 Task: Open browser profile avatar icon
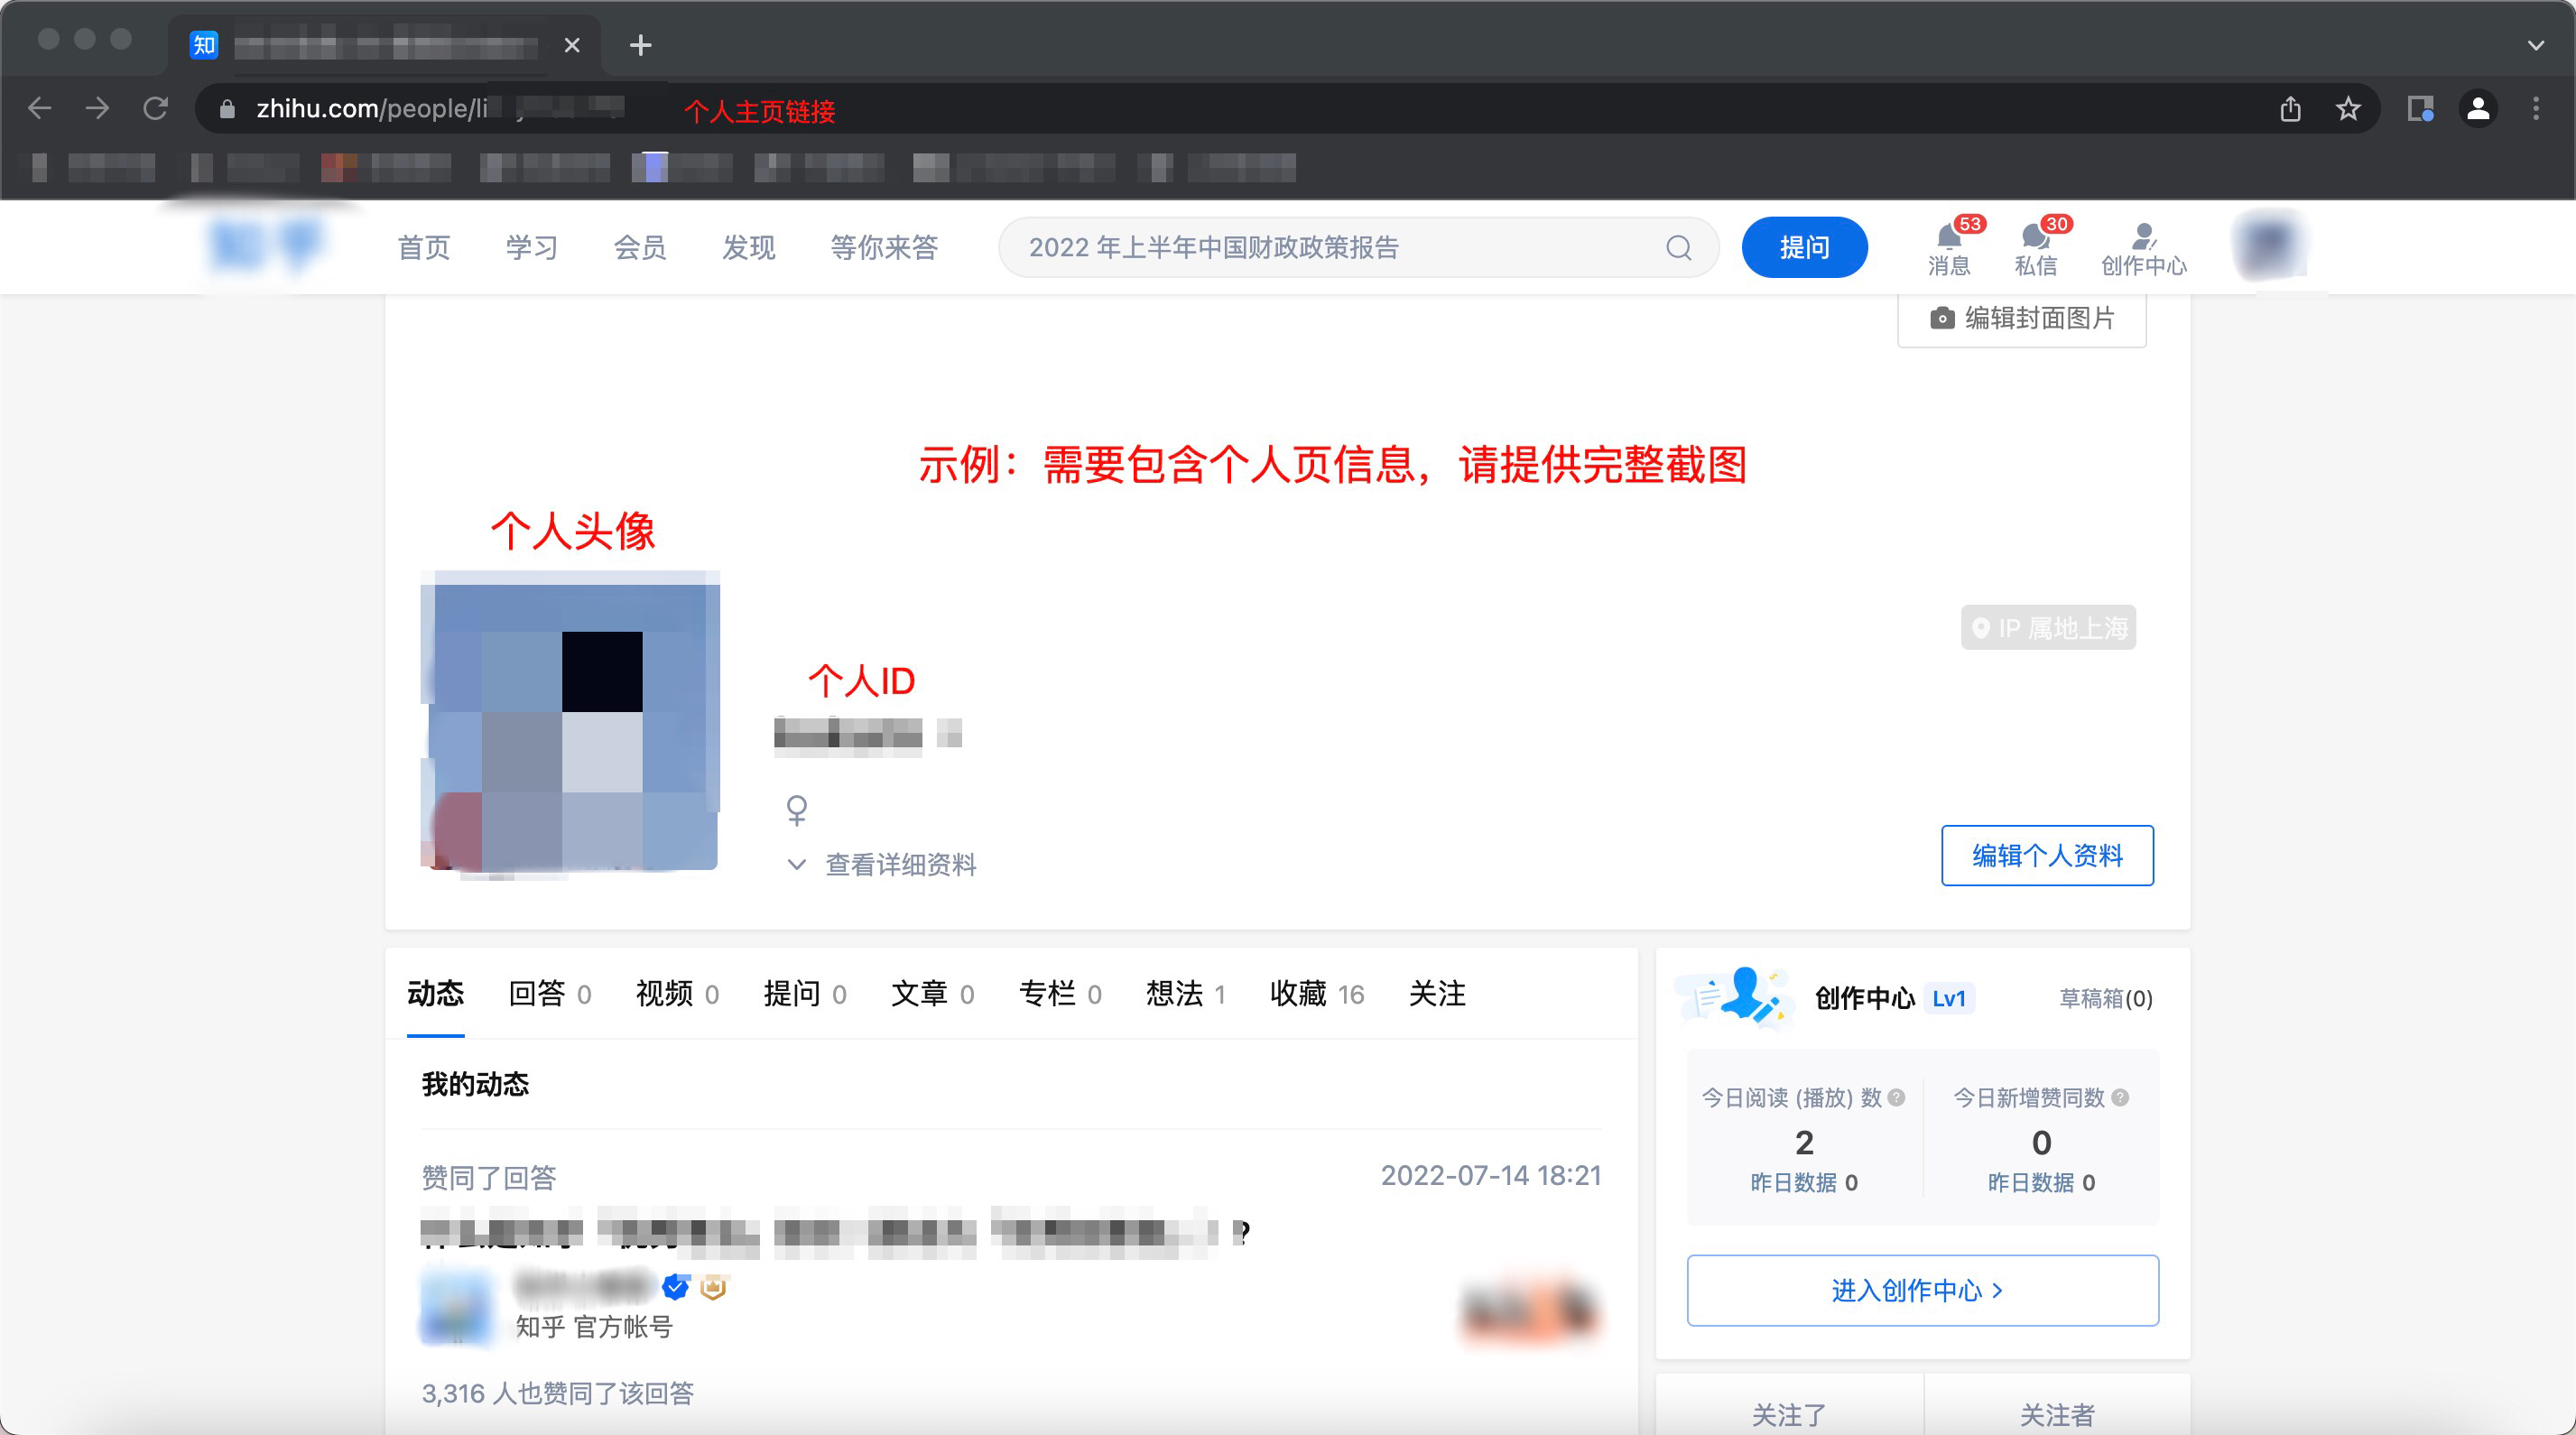pos(2478,108)
